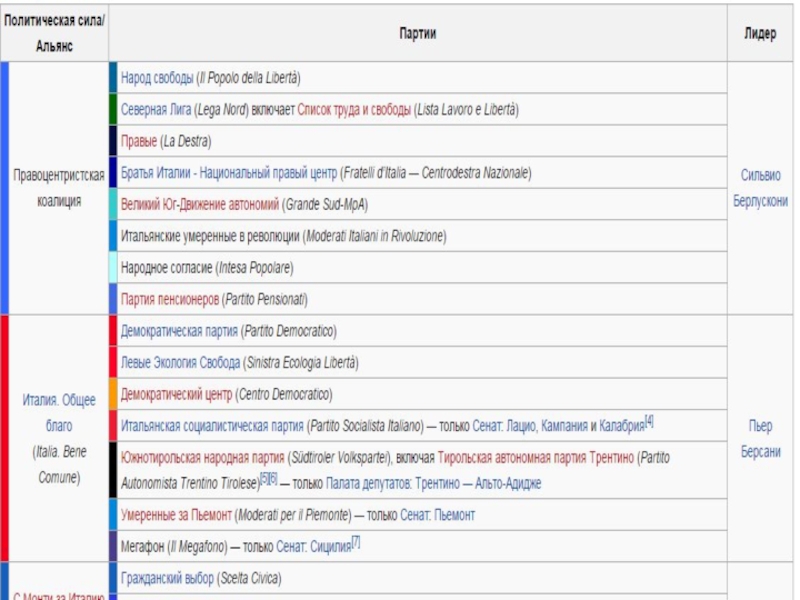Image resolution: width=800 pixels, height=600 pixels.
Task: Open Южнотирольская народная партия link
Action: click(203, 458)
